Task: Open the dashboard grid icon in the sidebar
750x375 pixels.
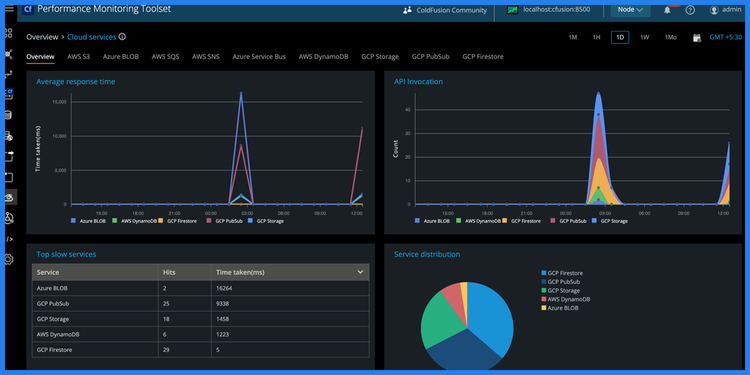Action: coord(9,33)
